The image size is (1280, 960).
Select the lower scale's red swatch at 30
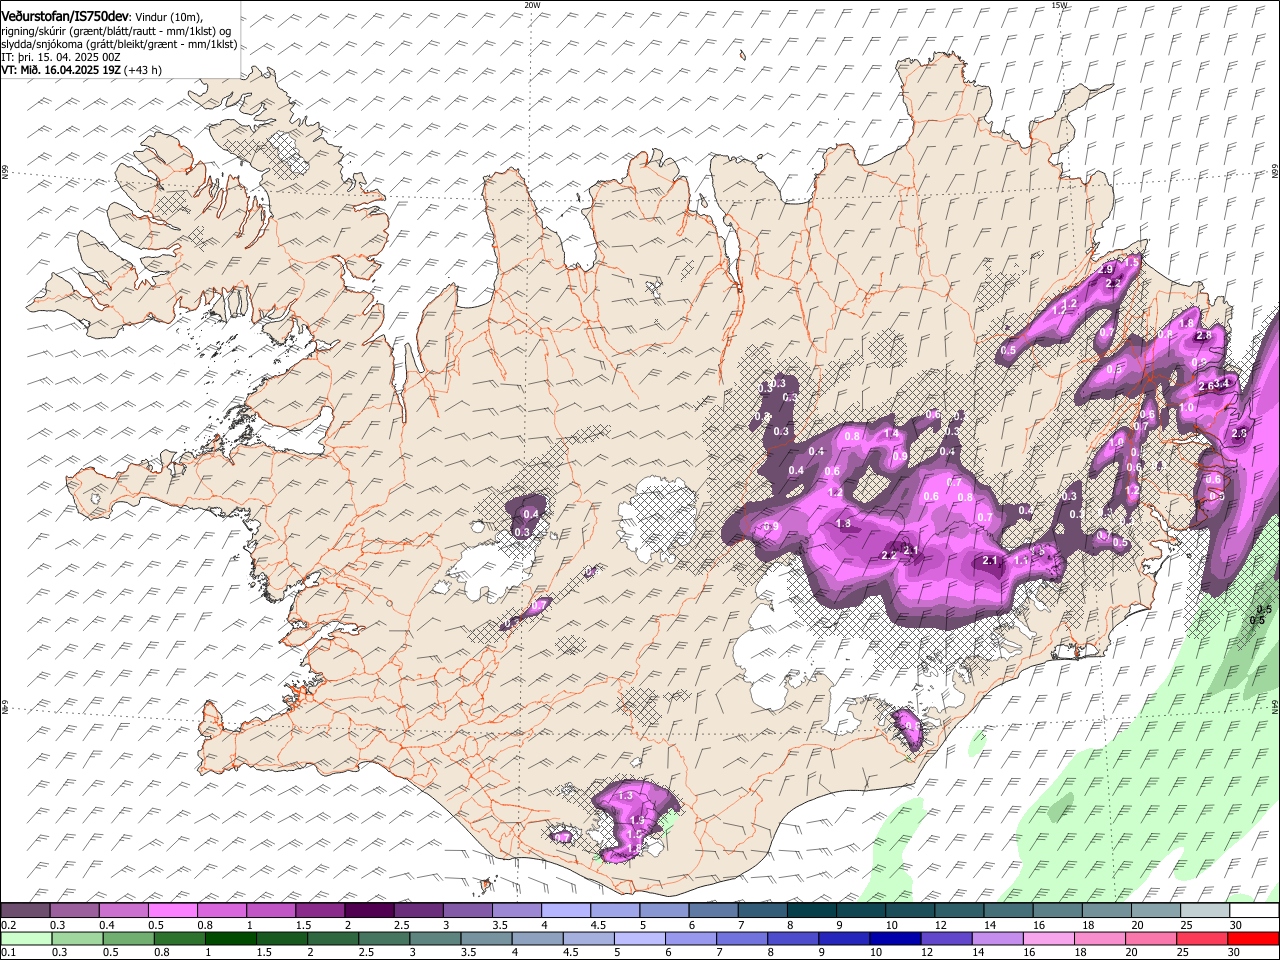[x=1254, y=939]
